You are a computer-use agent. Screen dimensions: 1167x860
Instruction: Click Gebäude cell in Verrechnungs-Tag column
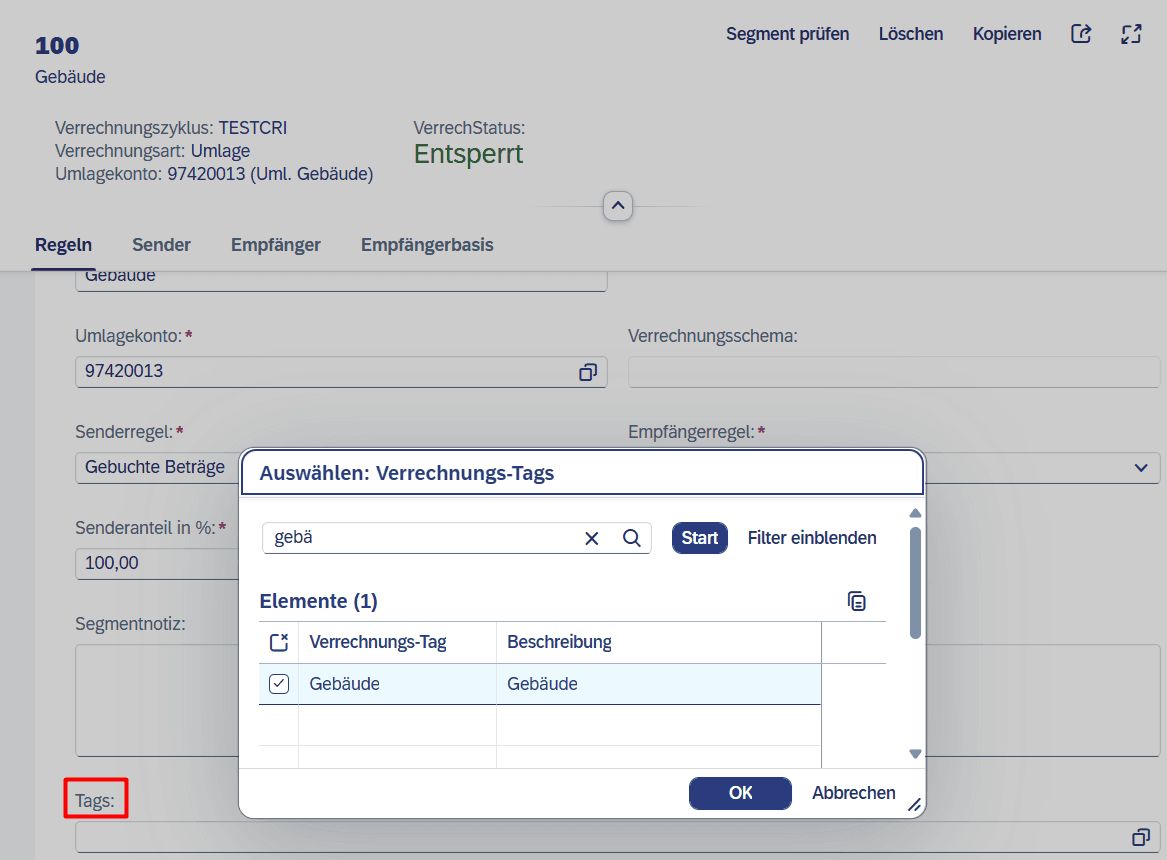pyautogui.click(x=397, y=684)
